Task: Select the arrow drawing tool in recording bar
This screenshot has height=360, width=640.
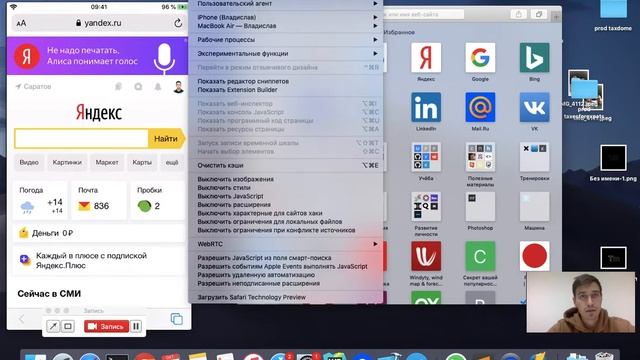Action: click(53, 326)
